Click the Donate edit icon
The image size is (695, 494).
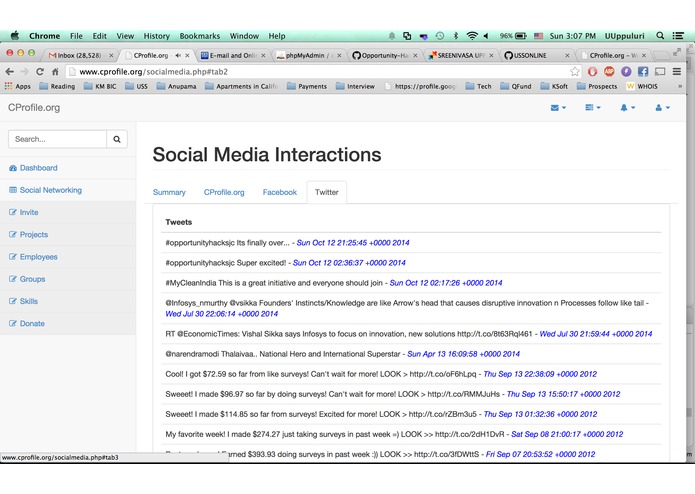(x=13, y=323)
